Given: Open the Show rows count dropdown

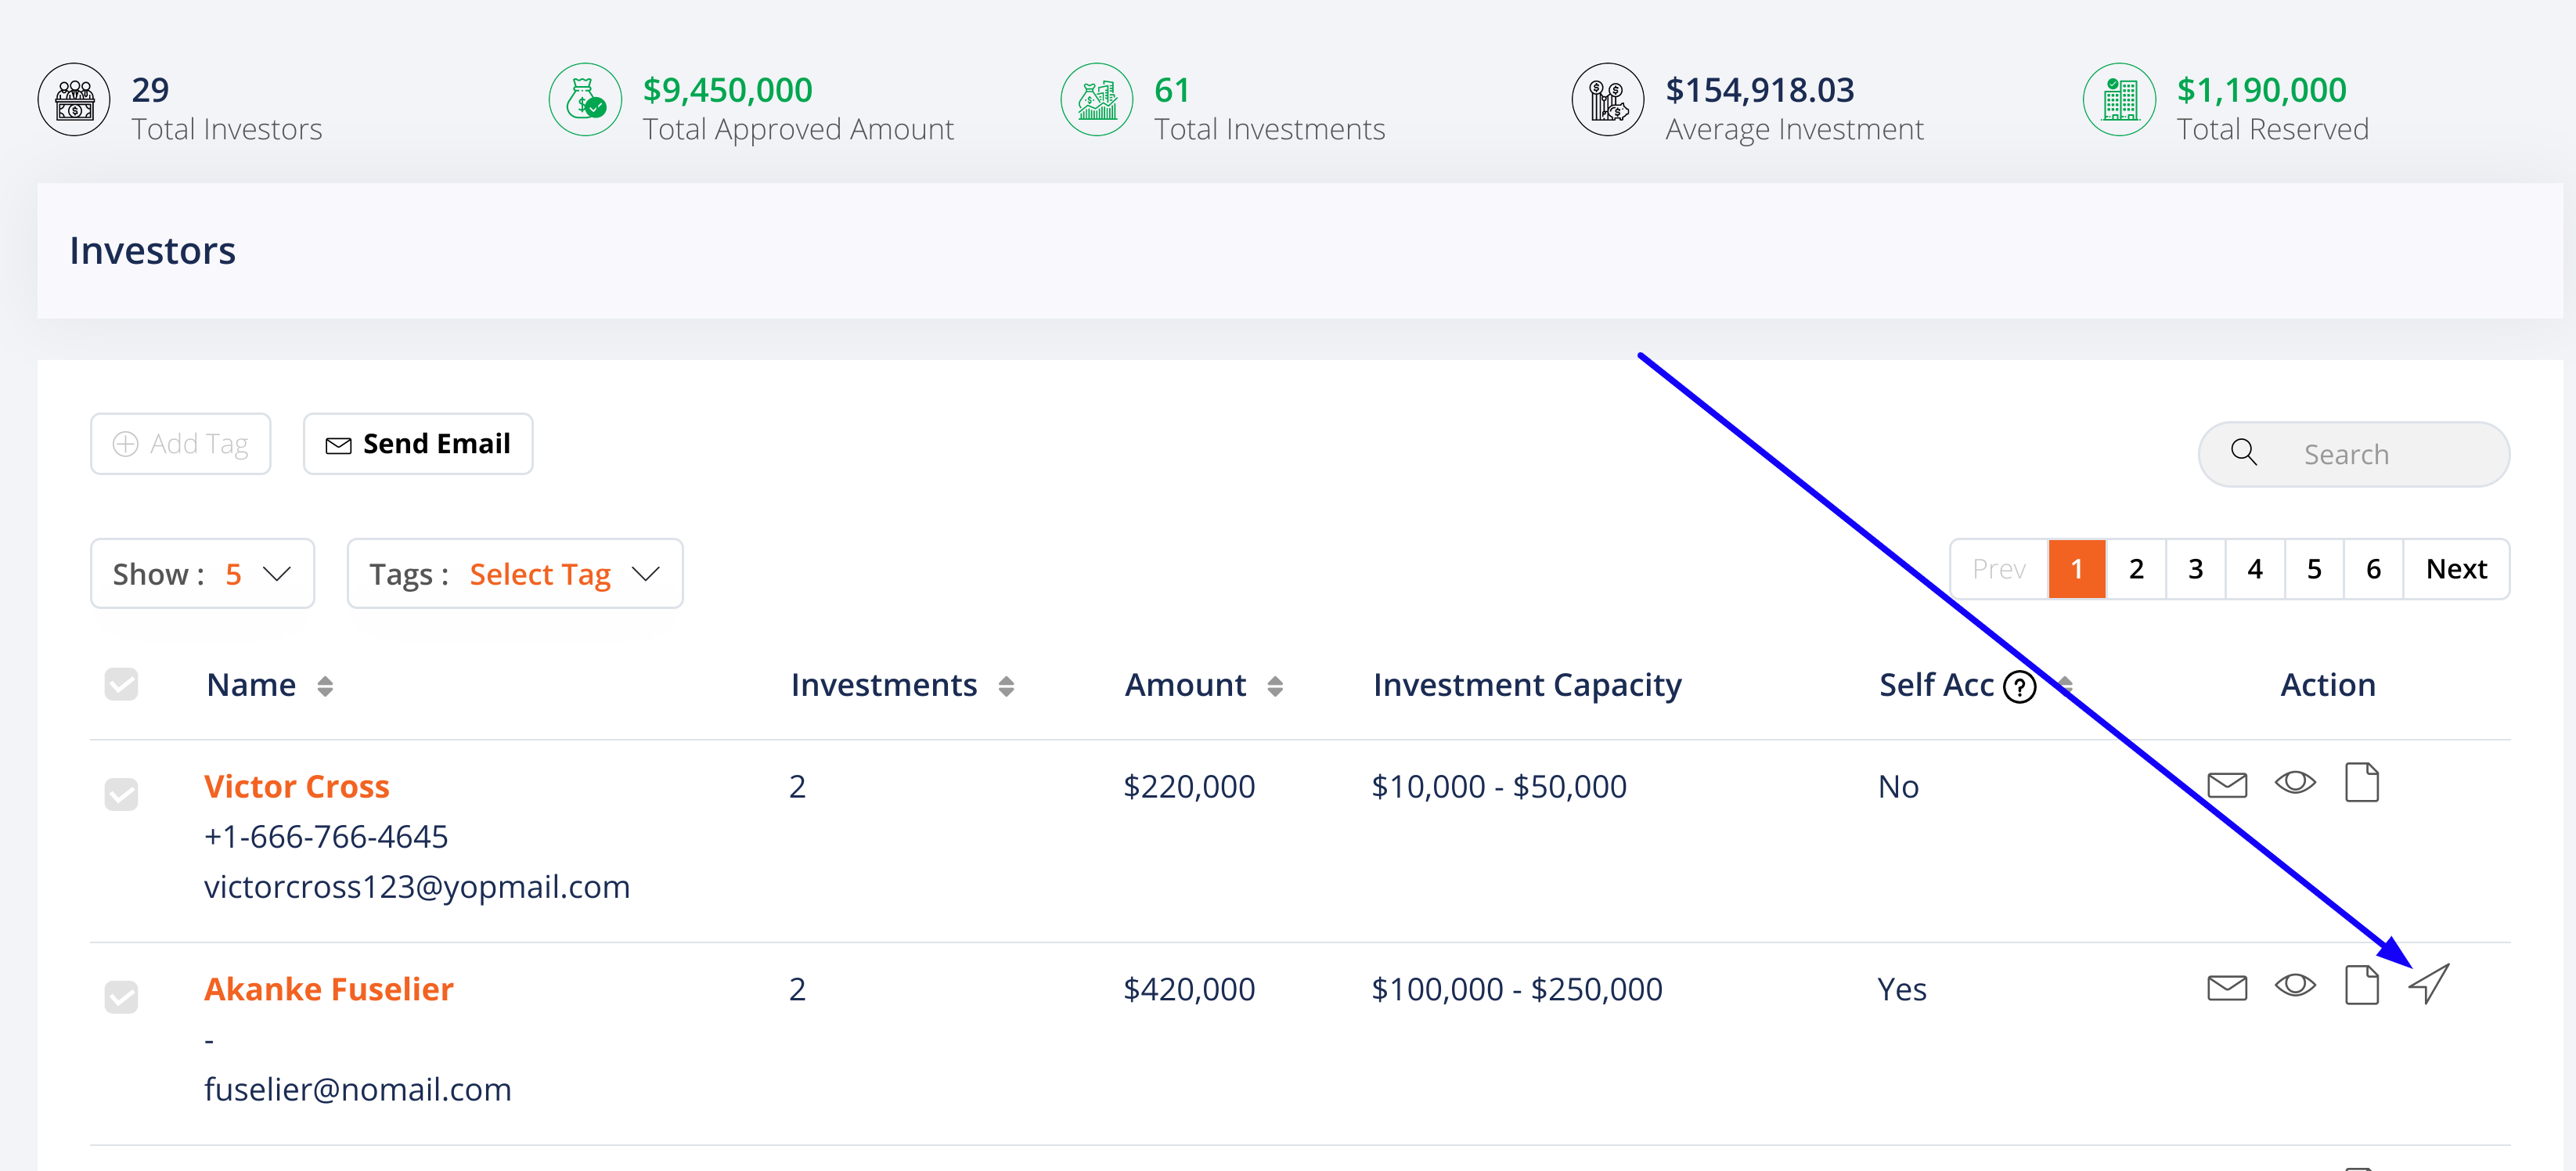Looking at the screenshot, I should (x=202, y=573).
